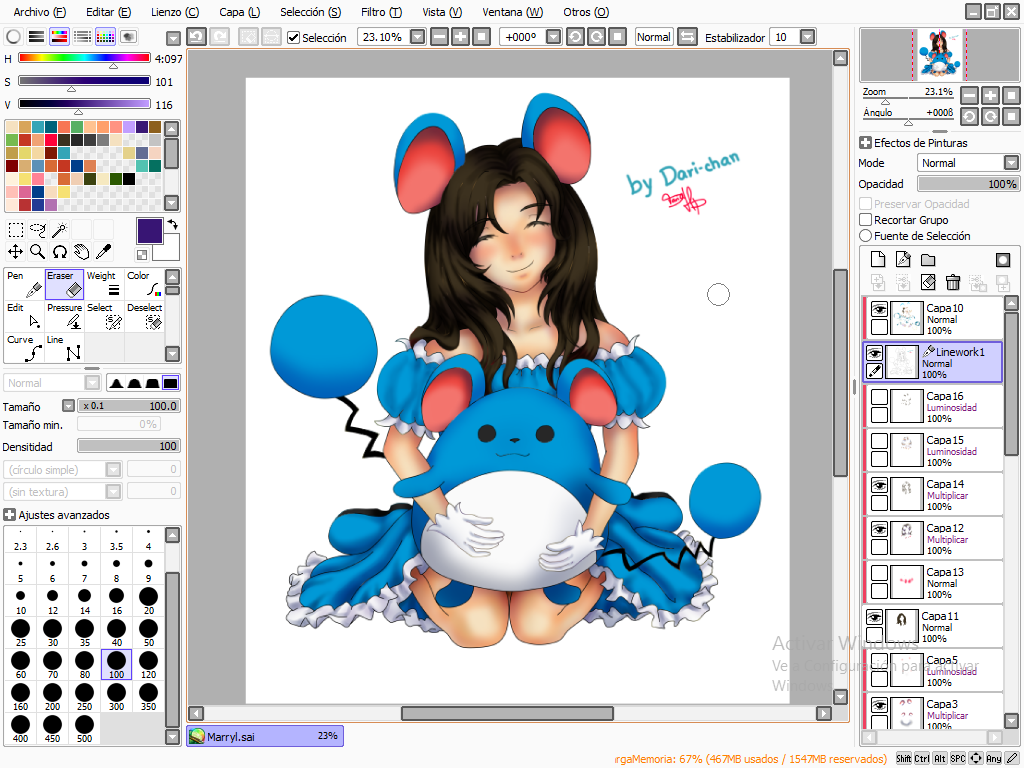Screen dimensions: 1024x768
Task: Pick the Line tool
Action: click(64, 347)
